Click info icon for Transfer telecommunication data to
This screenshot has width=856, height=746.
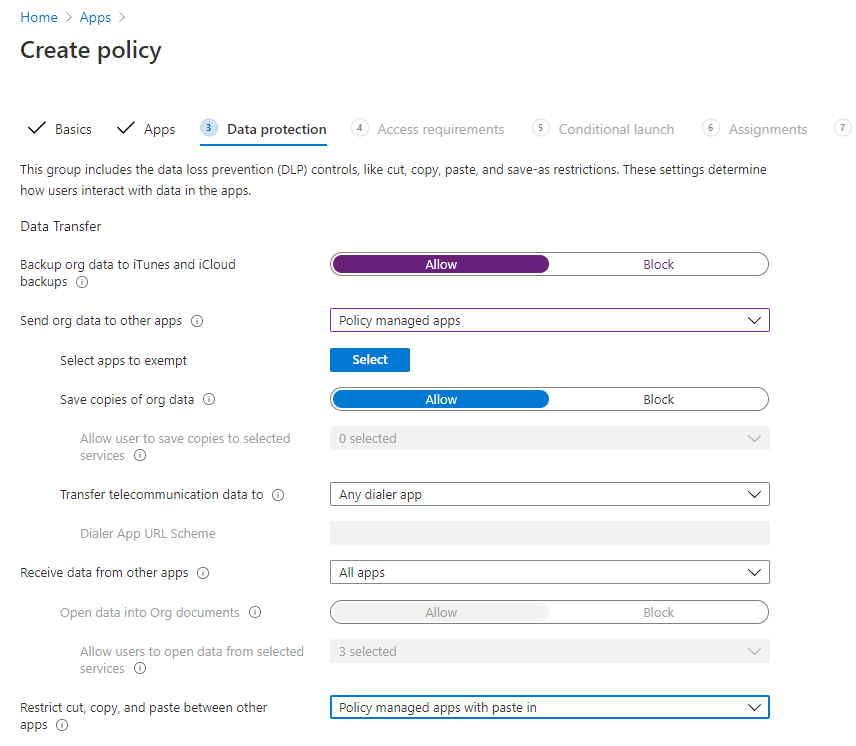click(x=278, y=495)
